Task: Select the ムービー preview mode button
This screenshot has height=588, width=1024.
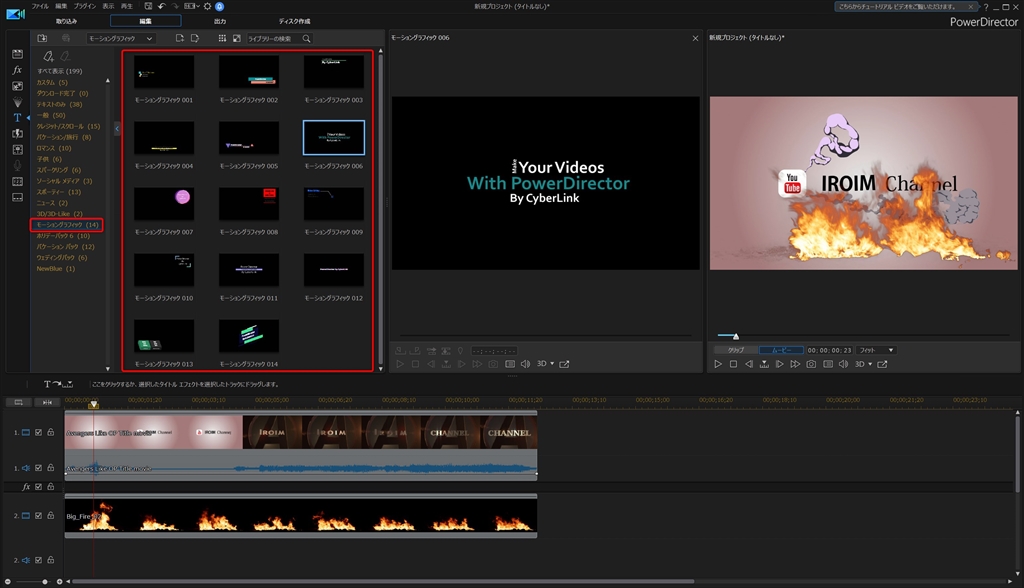Action: (x=781, y=350)
